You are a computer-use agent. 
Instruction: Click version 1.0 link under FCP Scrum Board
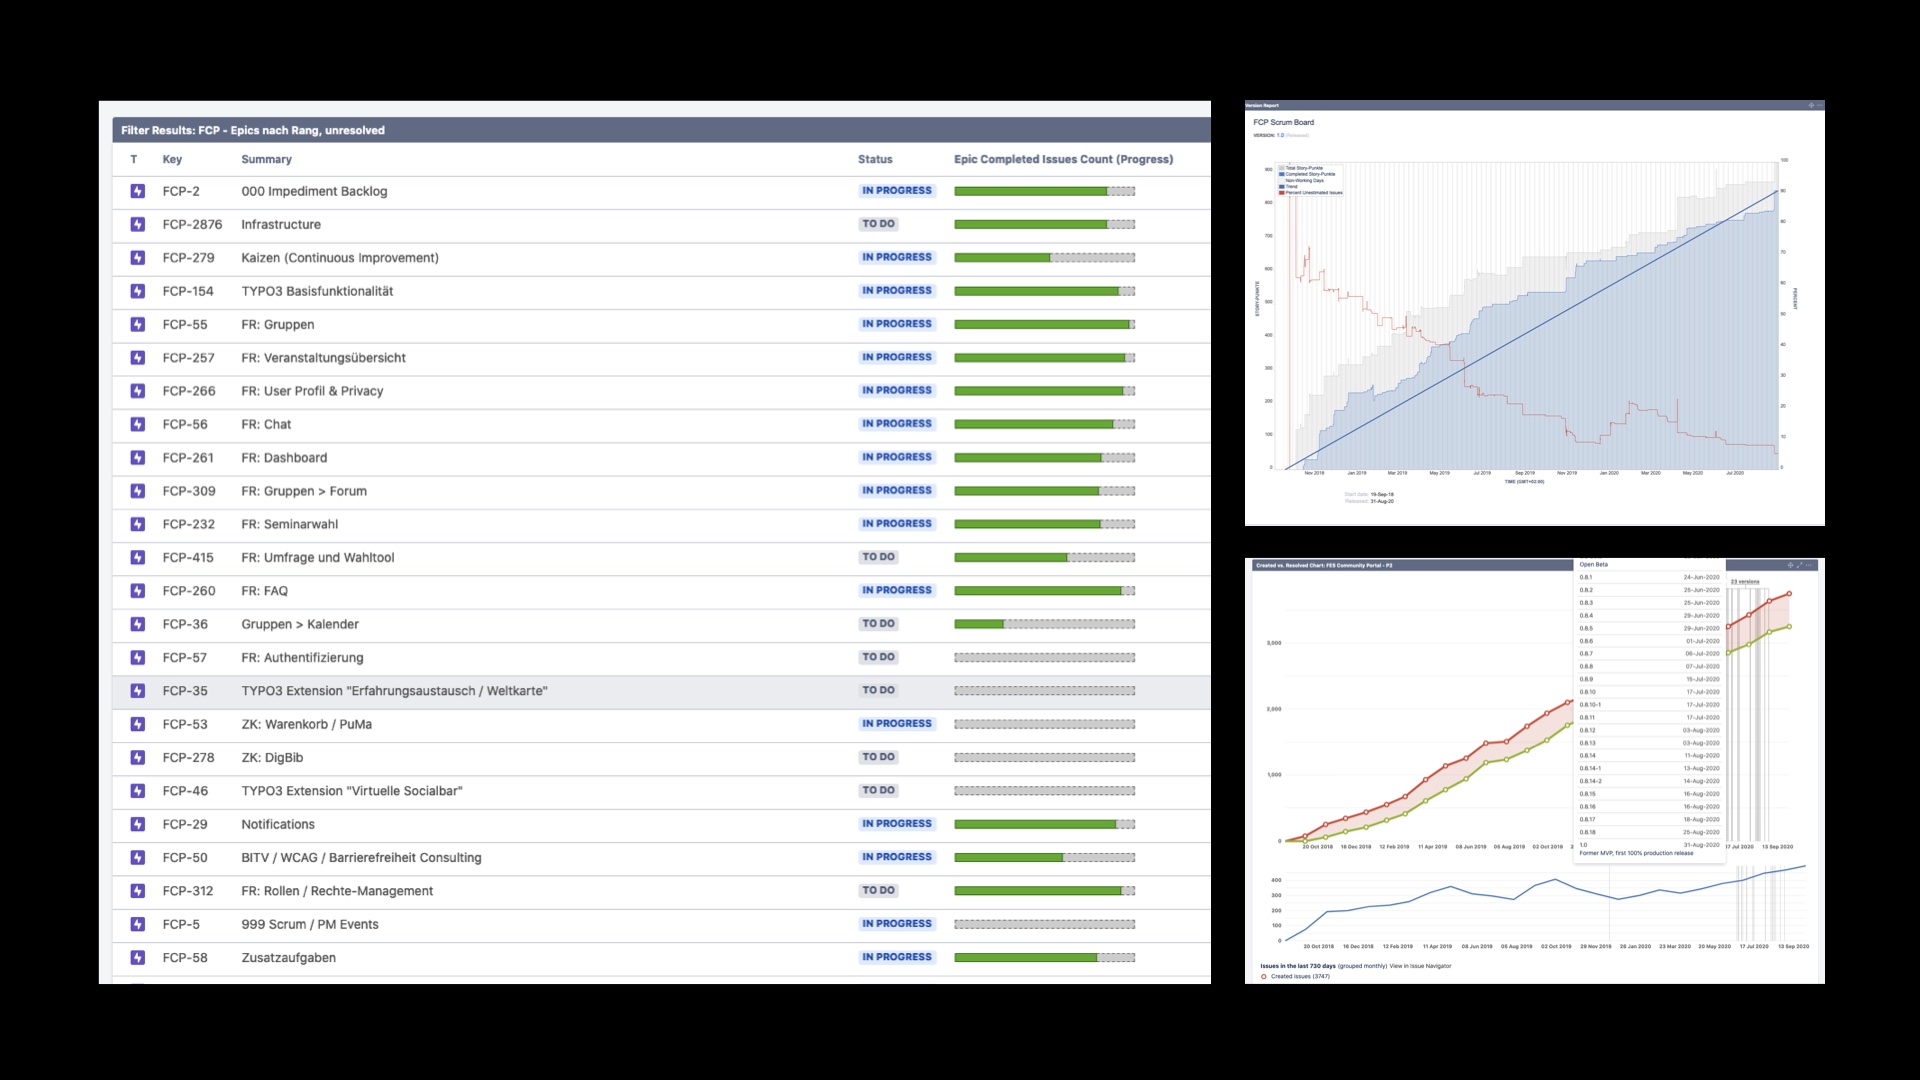tap(1280, 135)
